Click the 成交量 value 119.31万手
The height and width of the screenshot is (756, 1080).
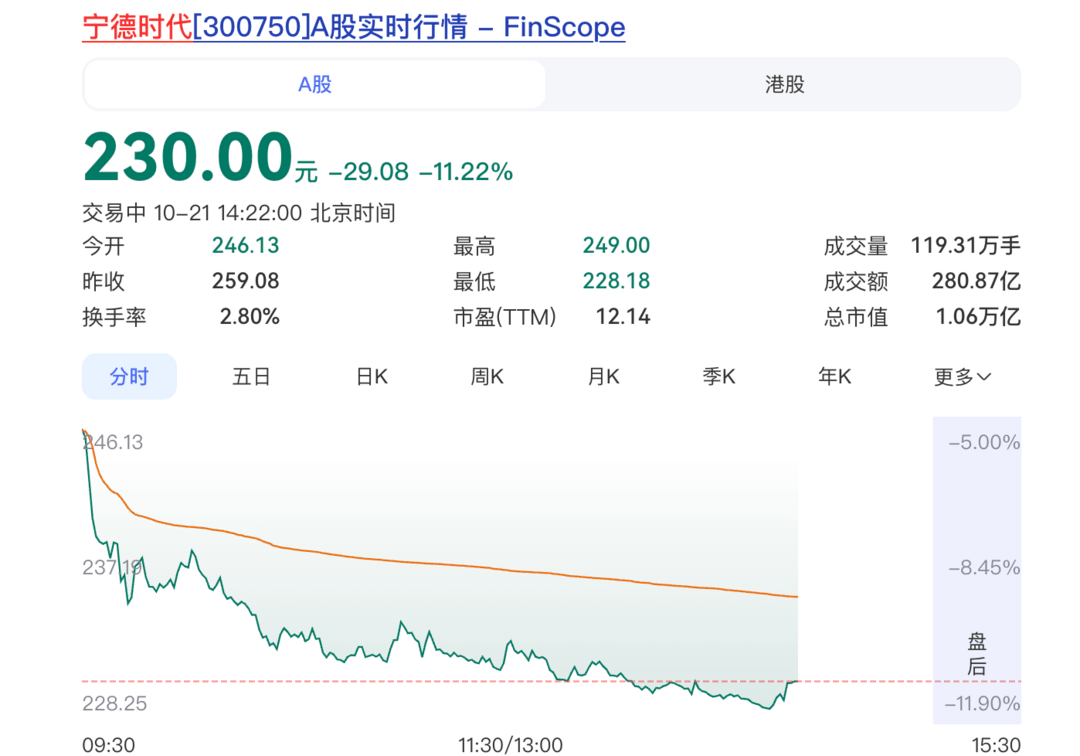click(x=966, y=245)
